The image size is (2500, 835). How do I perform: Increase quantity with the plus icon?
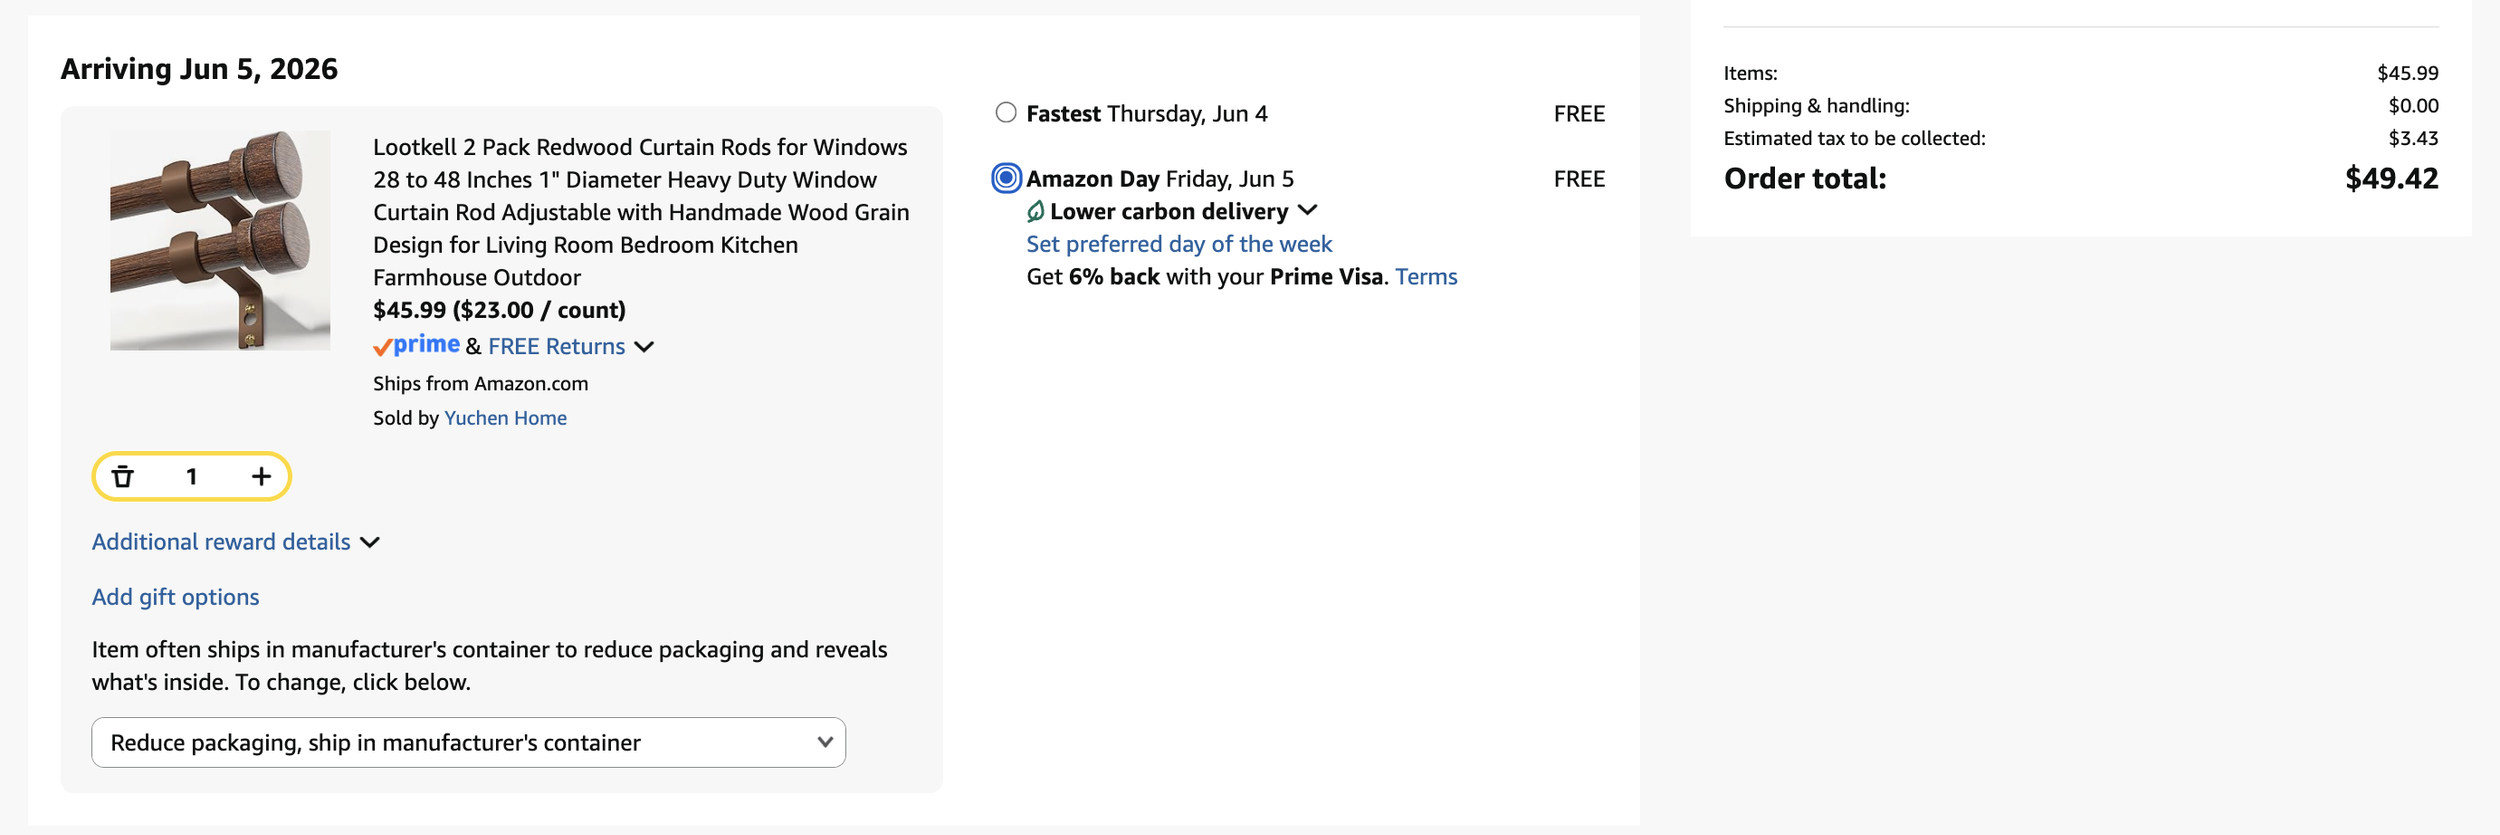(261, 477)
